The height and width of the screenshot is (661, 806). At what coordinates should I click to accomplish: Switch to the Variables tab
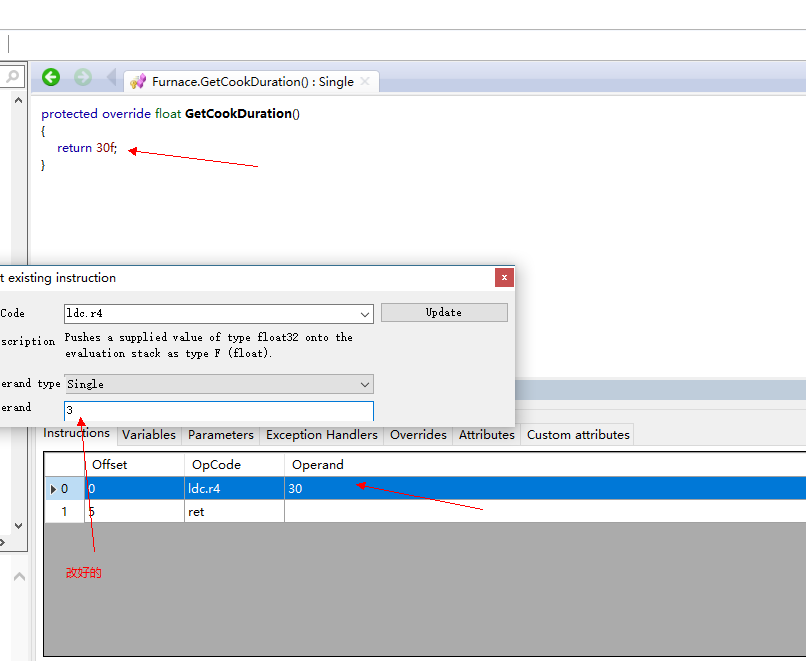pos(149,435)
